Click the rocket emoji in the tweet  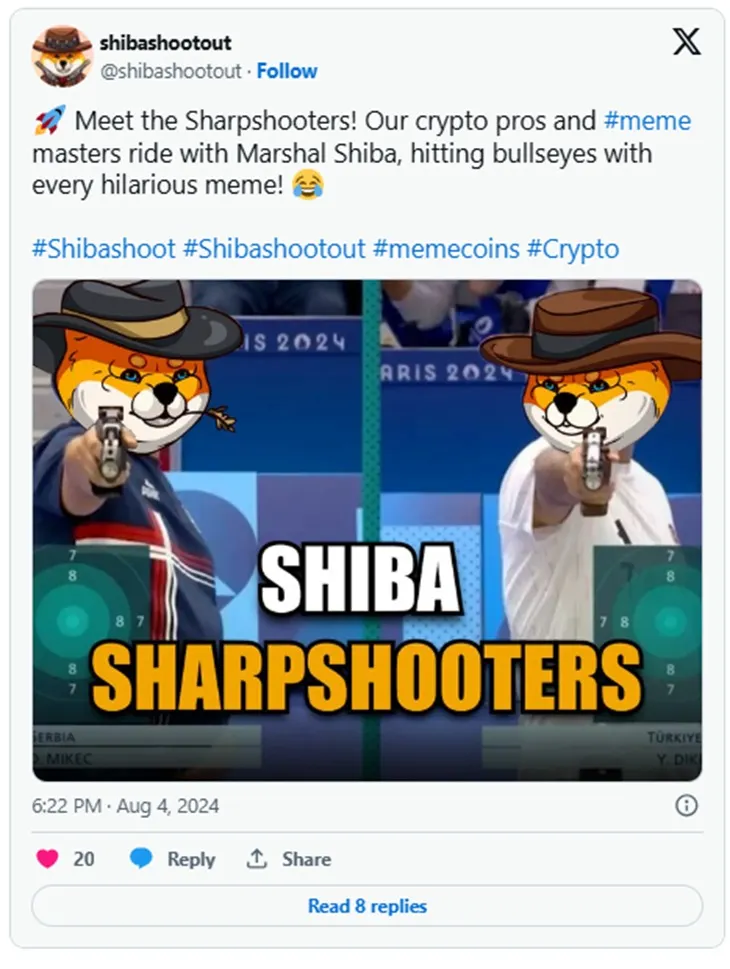pyautogui.click(x=49, y=121)
